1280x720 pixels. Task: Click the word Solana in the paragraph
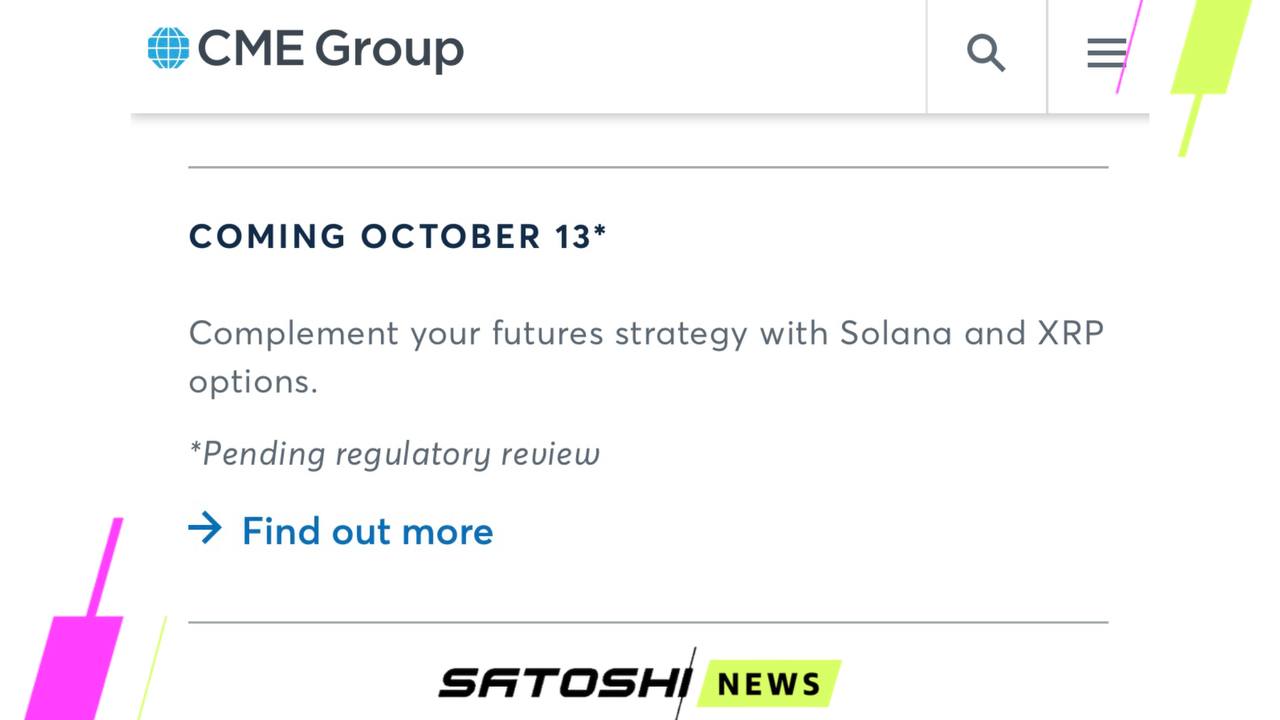click(895, 333)
